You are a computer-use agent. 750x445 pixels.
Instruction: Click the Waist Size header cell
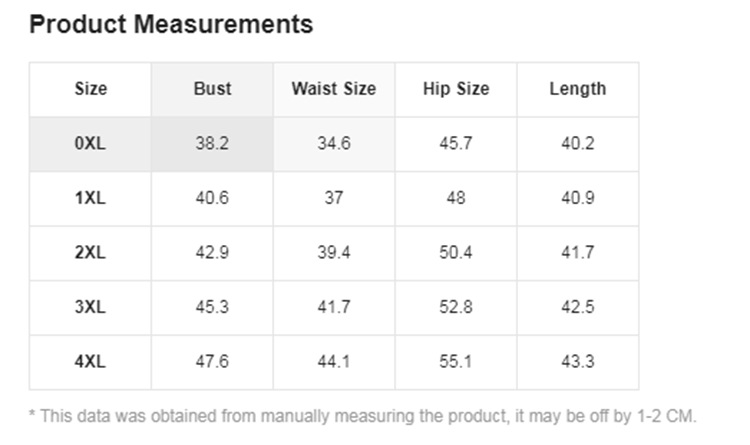(x=334, y=89)
